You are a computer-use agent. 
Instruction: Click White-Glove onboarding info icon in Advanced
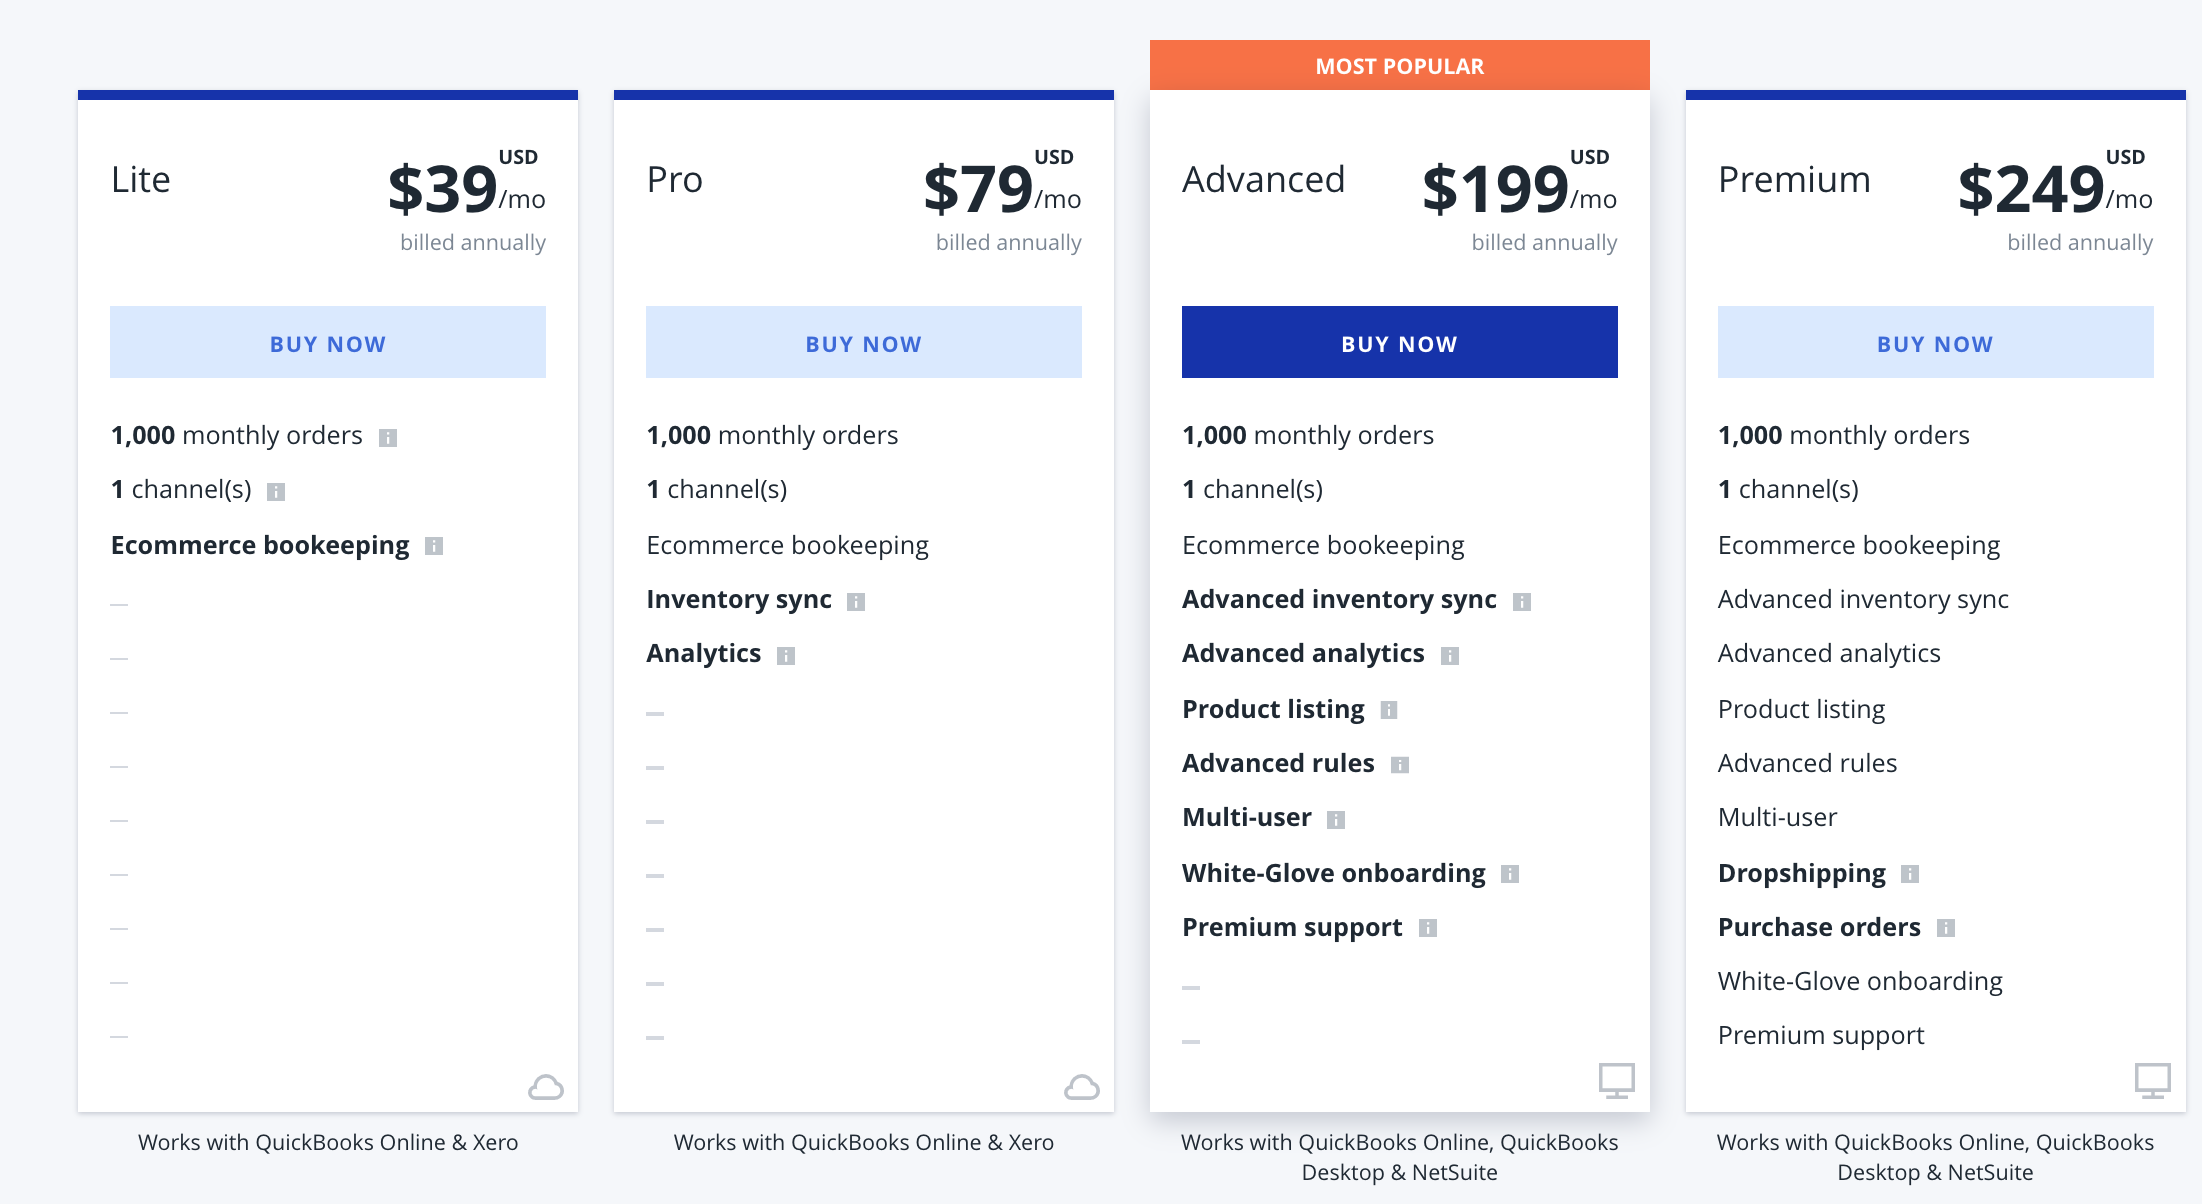coord(1510,874)
